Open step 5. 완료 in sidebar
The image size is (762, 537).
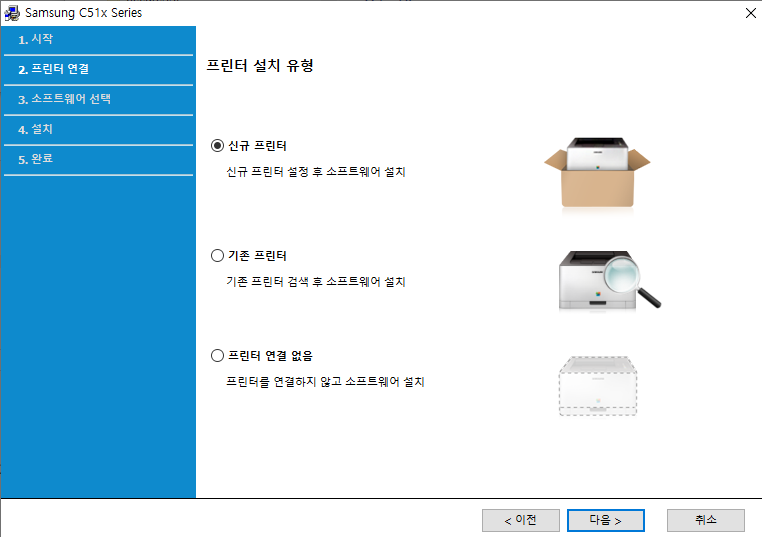click(99, 159)
